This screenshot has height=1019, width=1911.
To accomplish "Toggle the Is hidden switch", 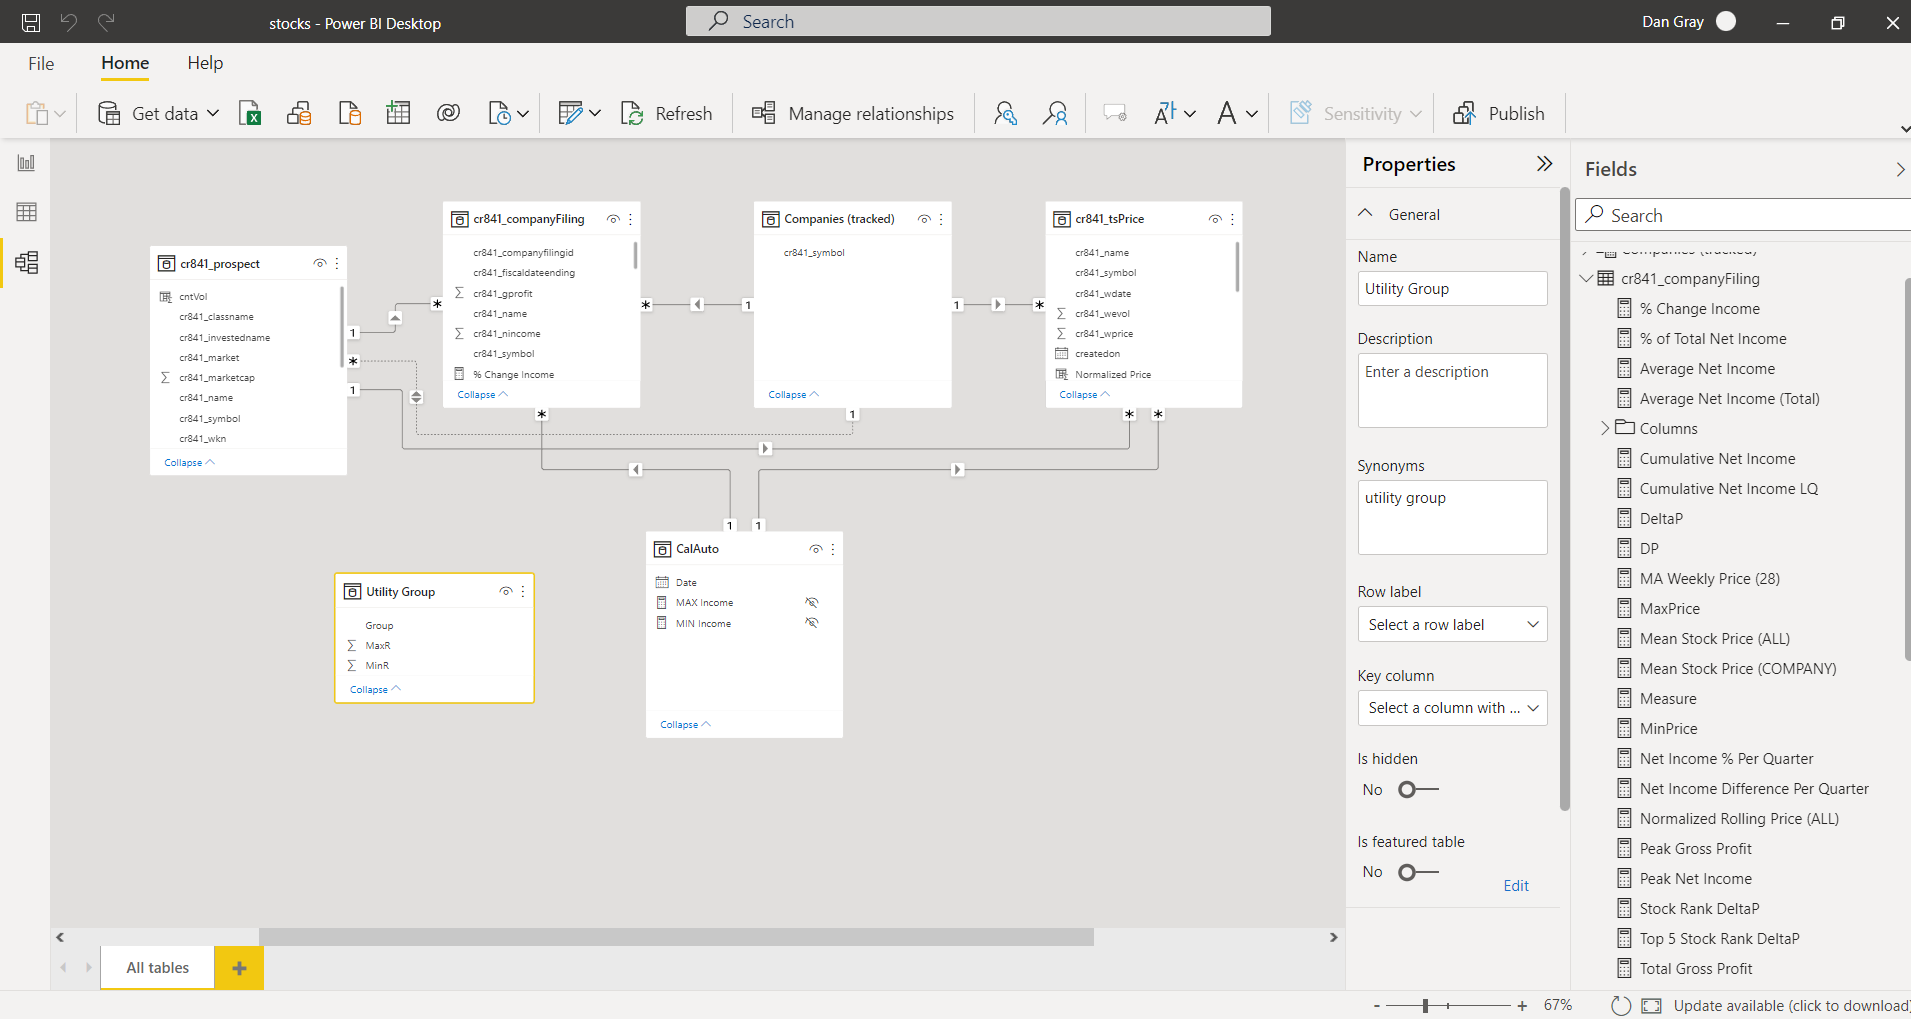I will coord(1417,790).
